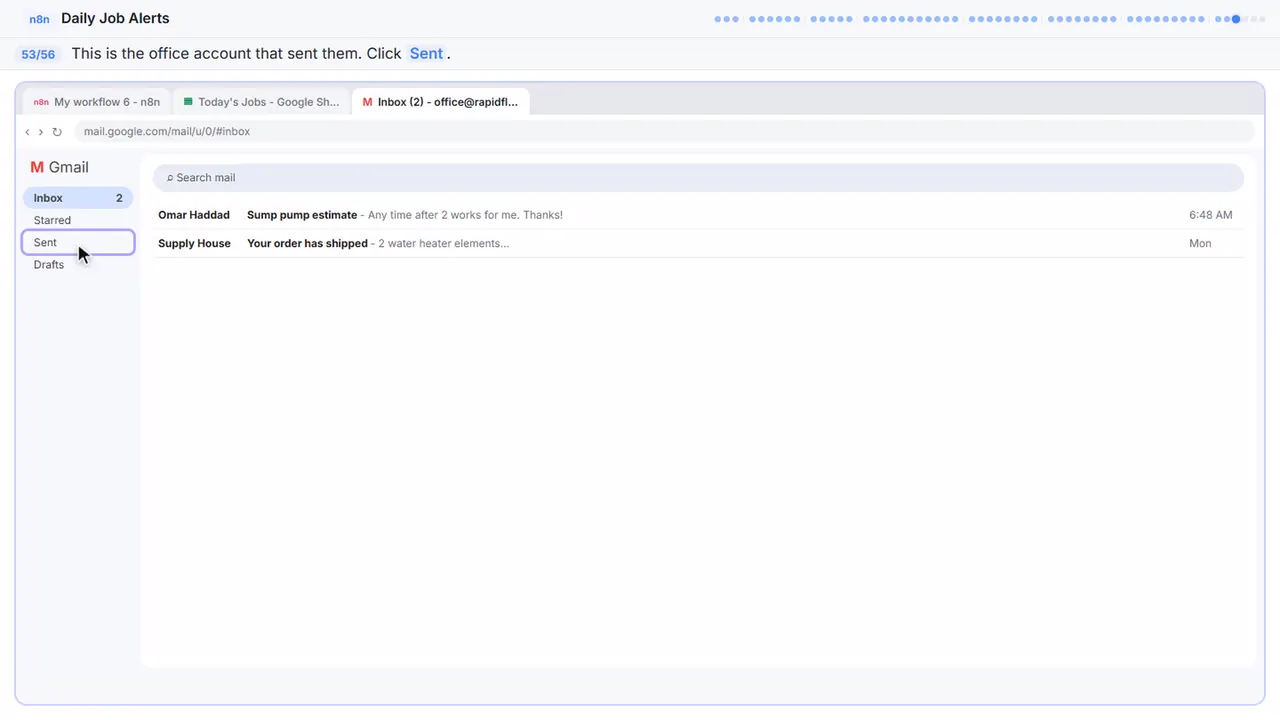The height and width of the screenshot is (720, 1280).
Task: Go back using the browser back arrow
Action: (27, 132)
